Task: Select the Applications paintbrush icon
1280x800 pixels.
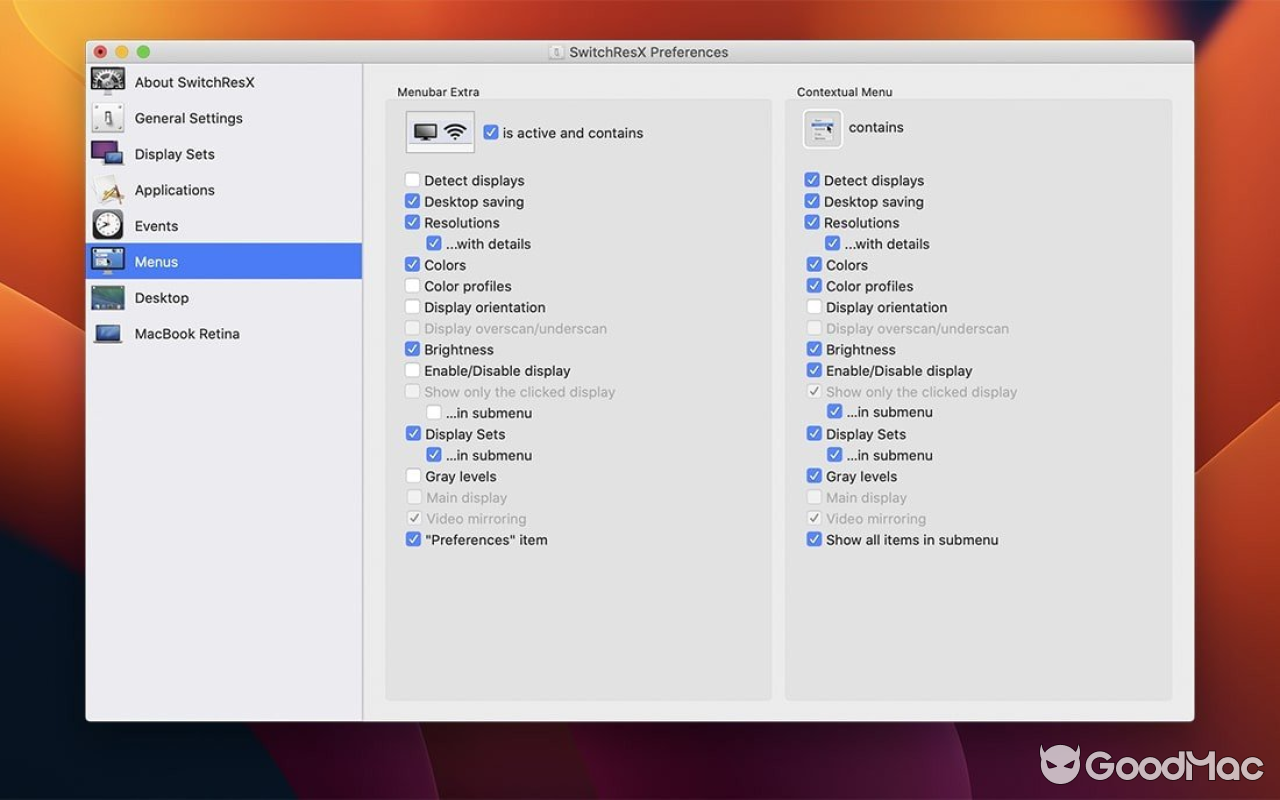Action: (107, 190)
